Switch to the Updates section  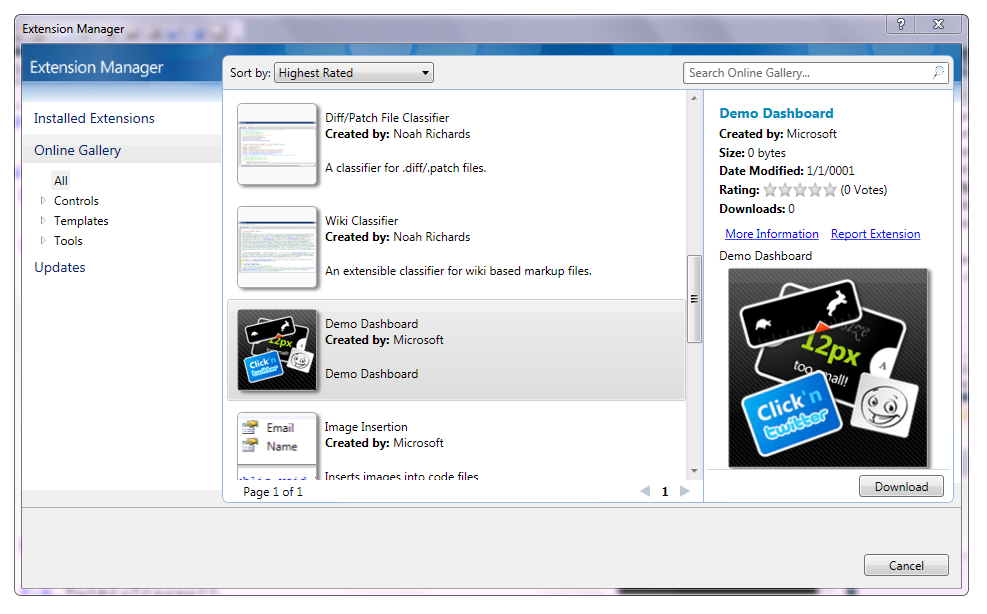pyautogui.click(x=60, y=267)
